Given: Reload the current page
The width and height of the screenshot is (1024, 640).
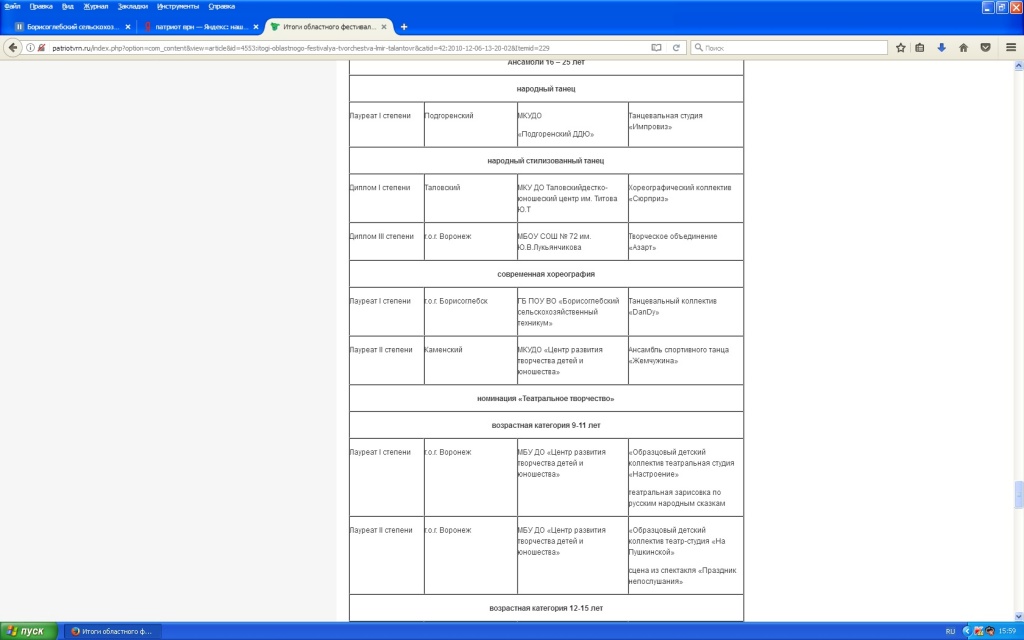Looking at the screenshot, I should 676,48.
